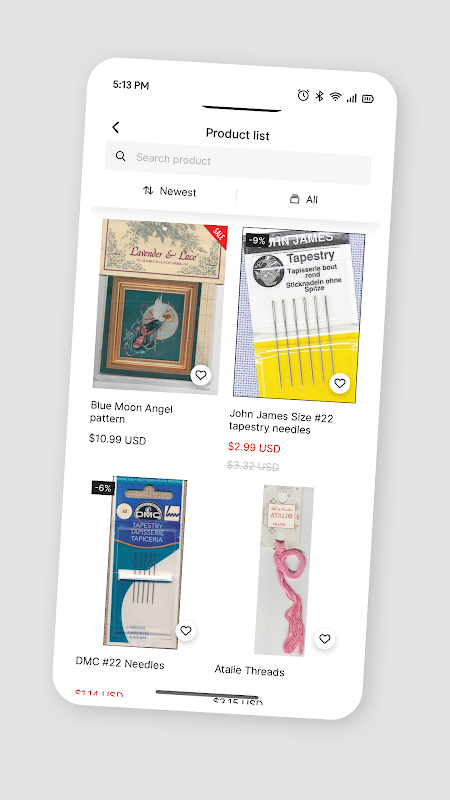This screenshot has height=800, width=450.
Task: Toggle heart on John James needles
Action: [340, 383]
